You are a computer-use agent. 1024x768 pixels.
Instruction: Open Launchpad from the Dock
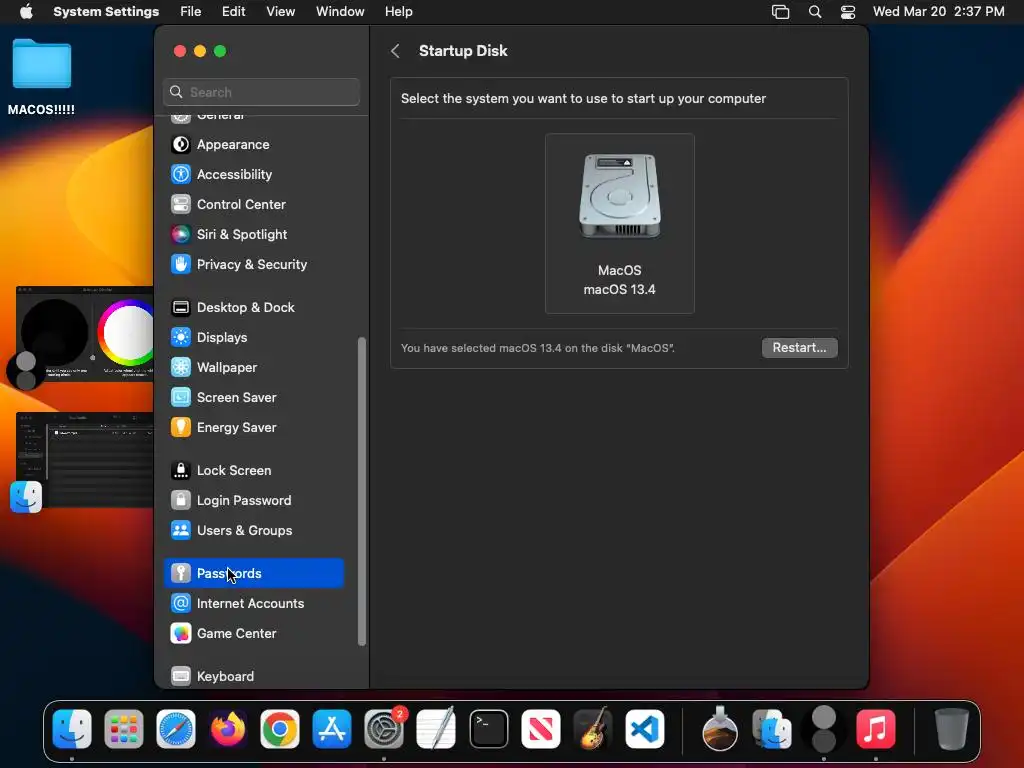[123, 729]
